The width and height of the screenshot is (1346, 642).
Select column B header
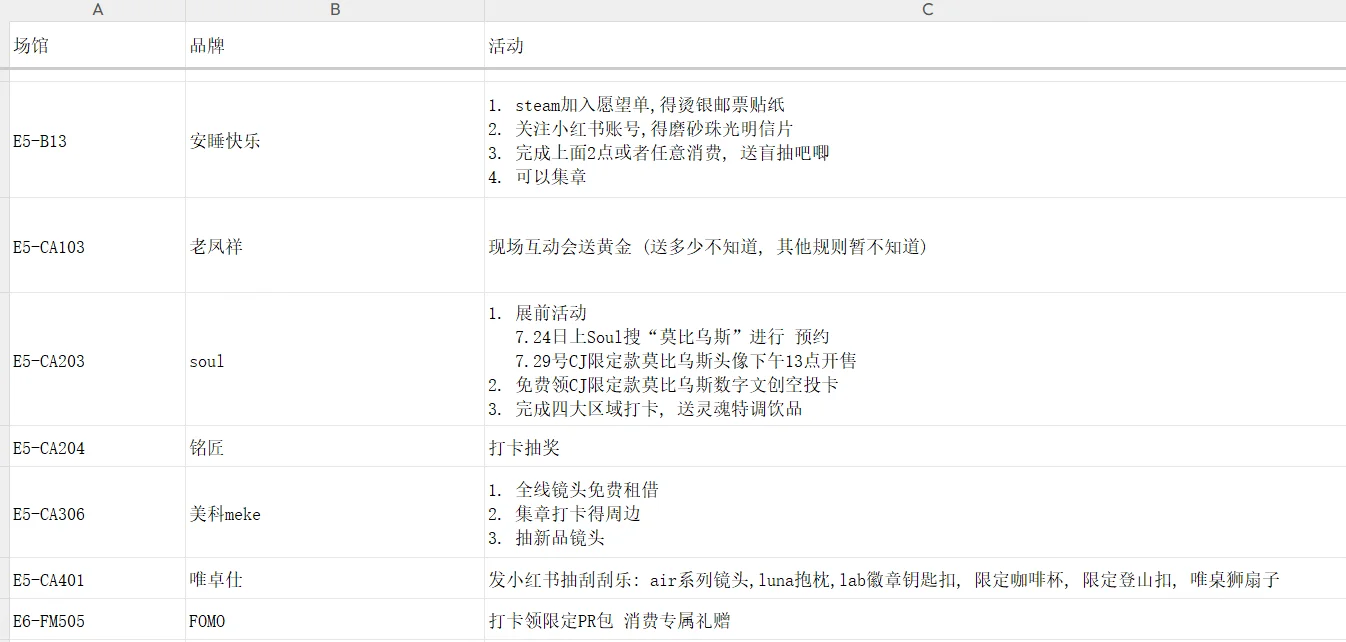[x=335, y=10]
